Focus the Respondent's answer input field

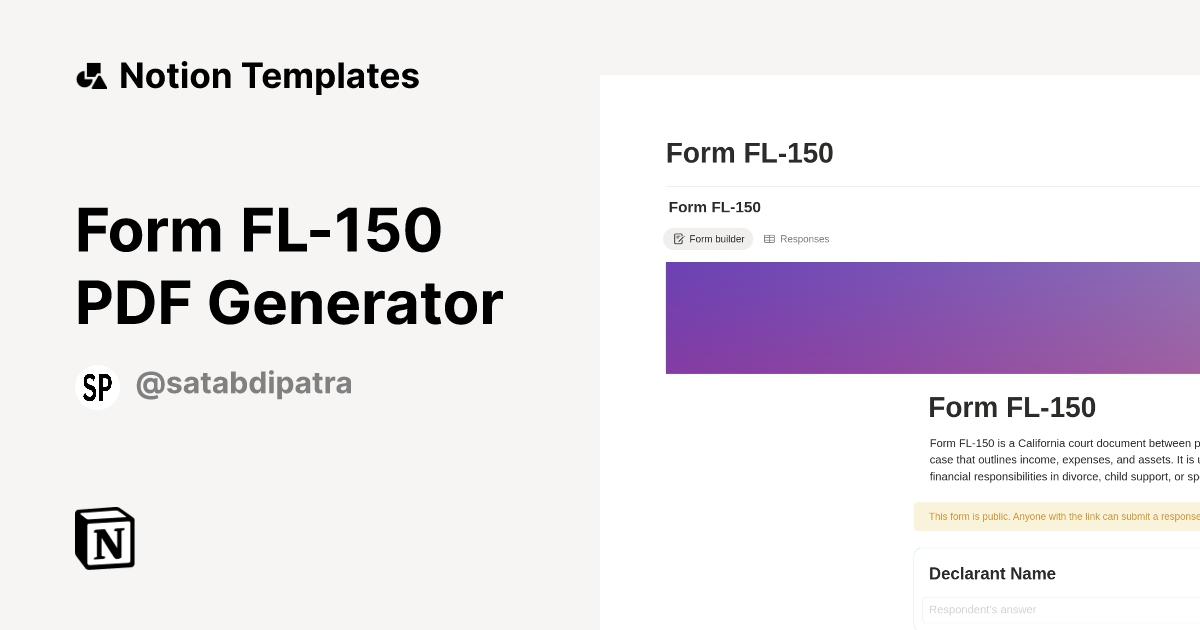(1060, 610)
